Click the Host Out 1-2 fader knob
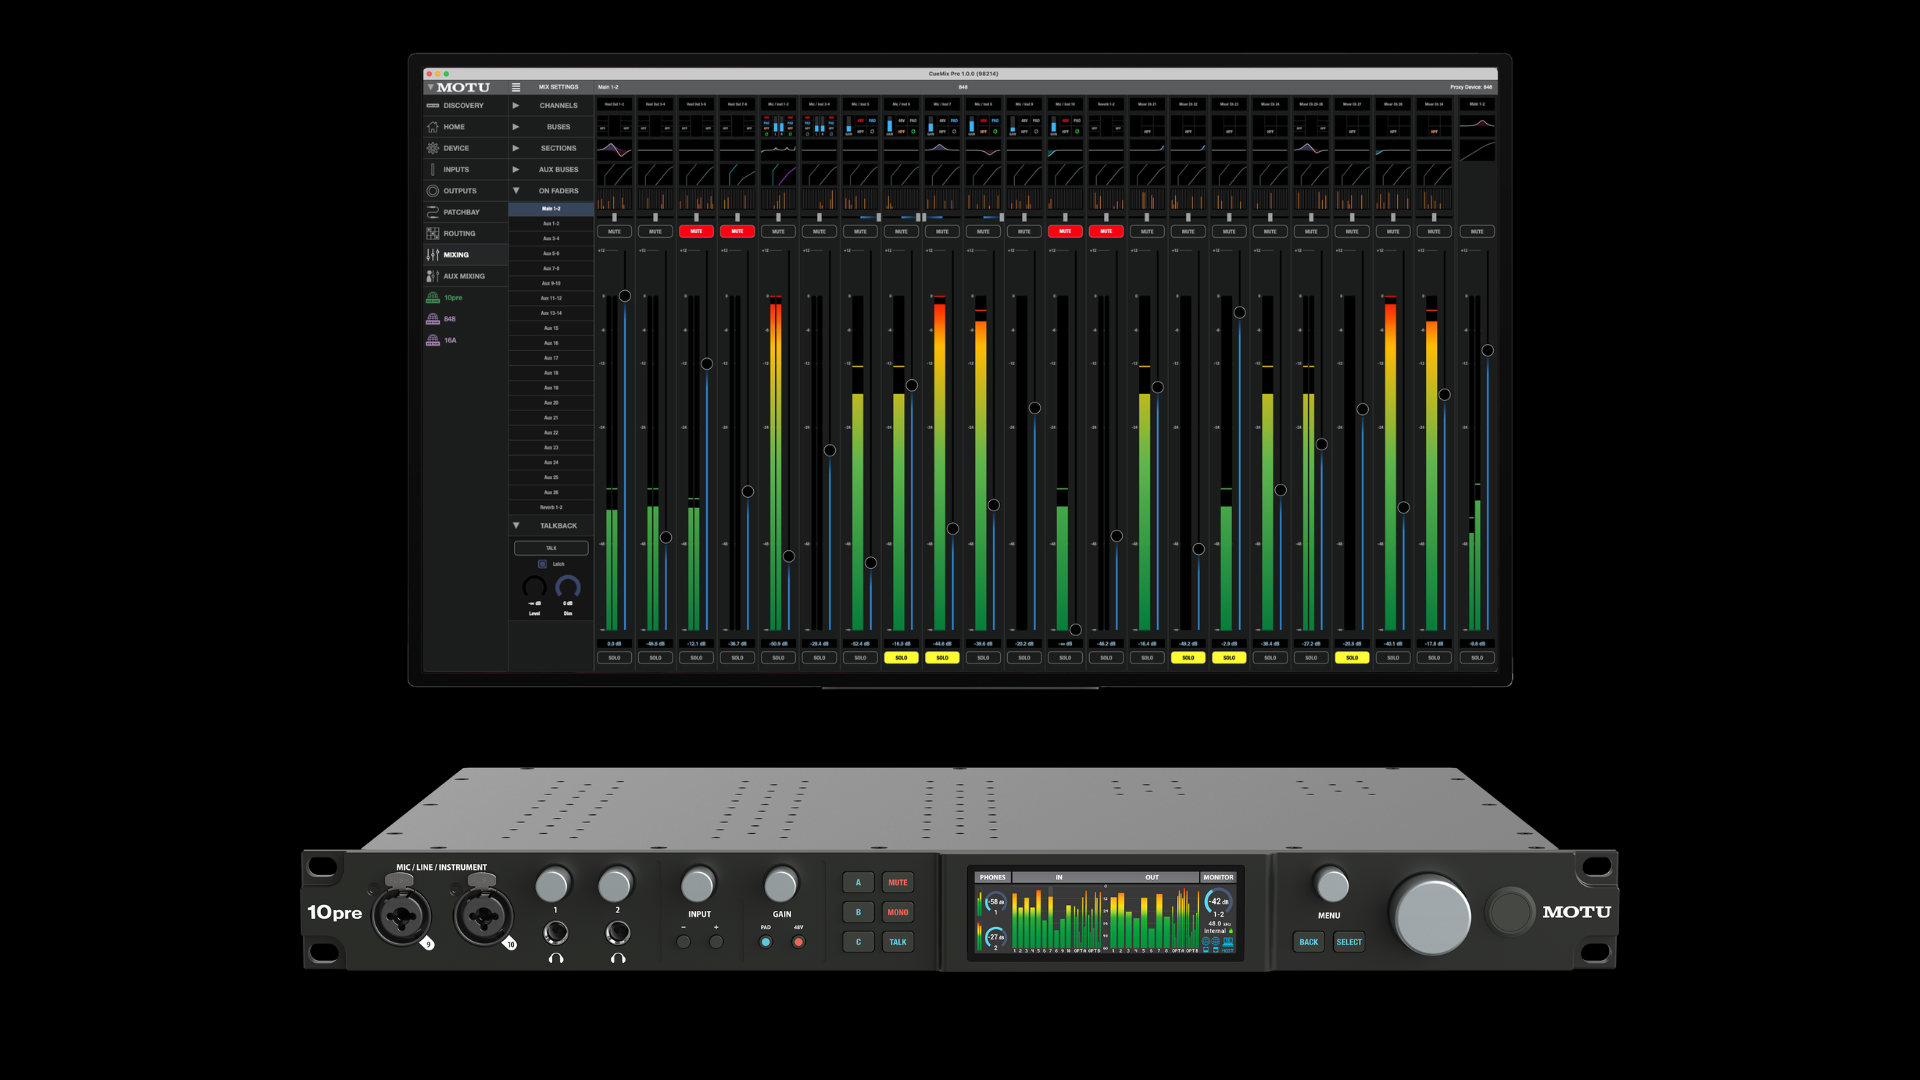 (625, 296)
